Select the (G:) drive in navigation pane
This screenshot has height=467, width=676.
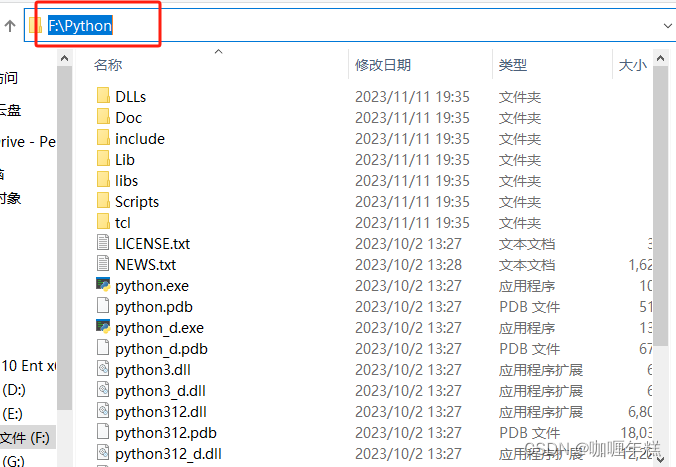point(13,461)
